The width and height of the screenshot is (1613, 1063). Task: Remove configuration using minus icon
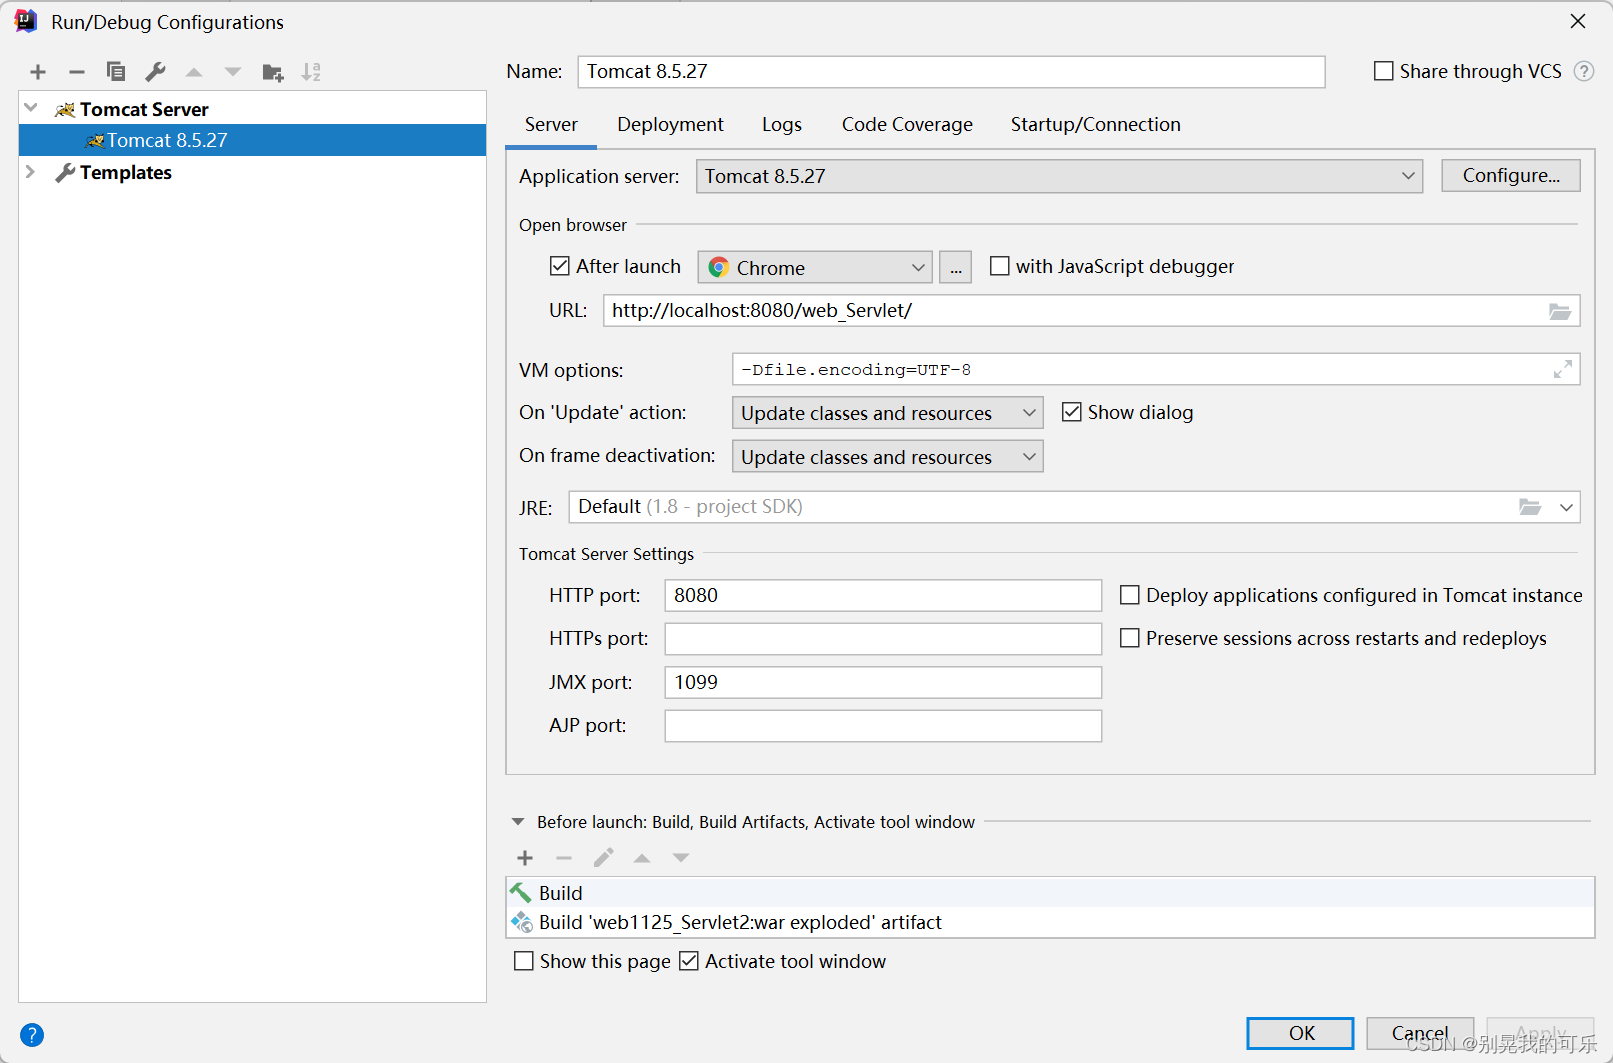tap(77, 72)
